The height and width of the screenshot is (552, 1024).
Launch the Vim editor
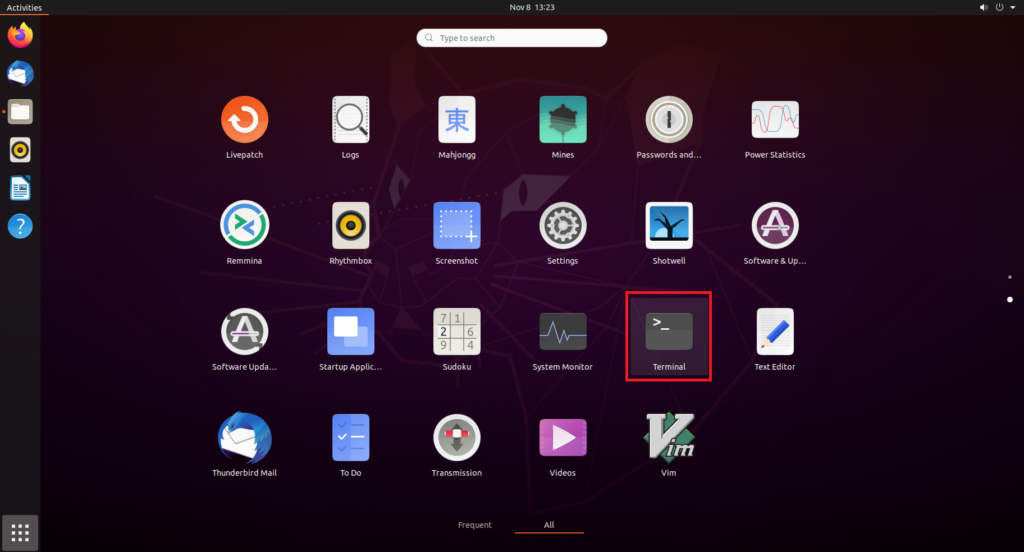[x=669, y=445]
